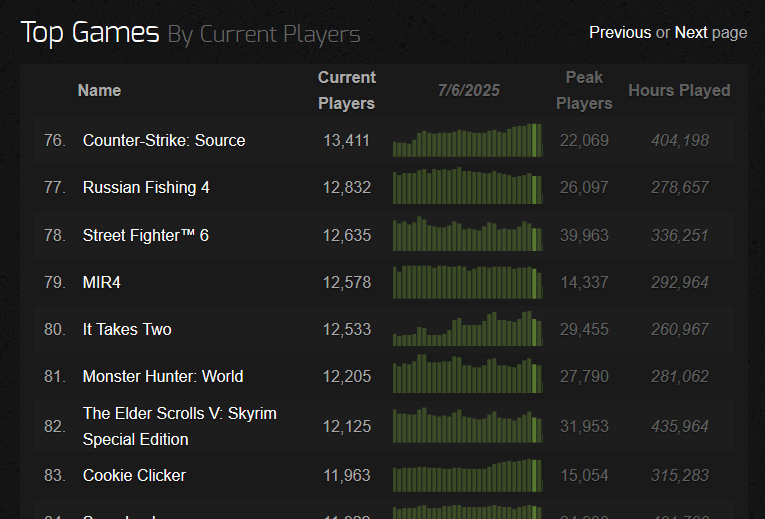Click peak players value 27,790

coord(584,377)
